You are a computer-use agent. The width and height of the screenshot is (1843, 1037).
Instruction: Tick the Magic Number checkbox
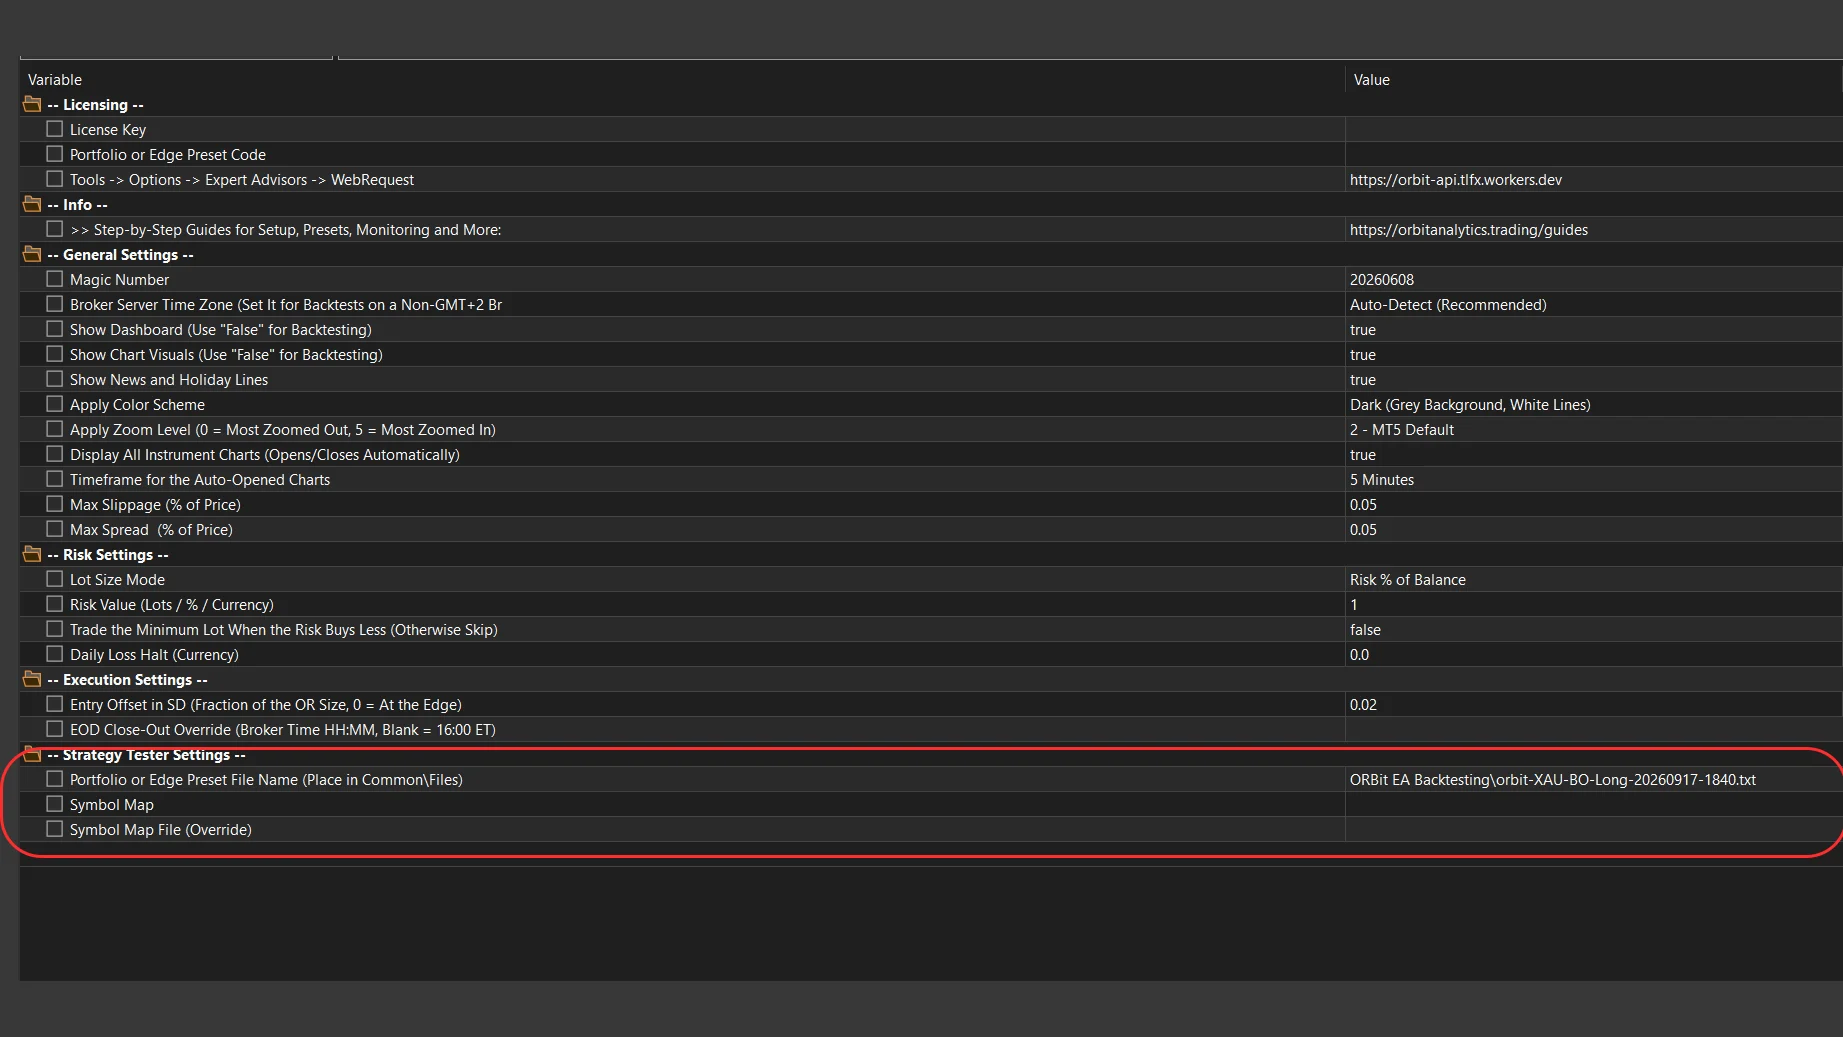(55, 279)
